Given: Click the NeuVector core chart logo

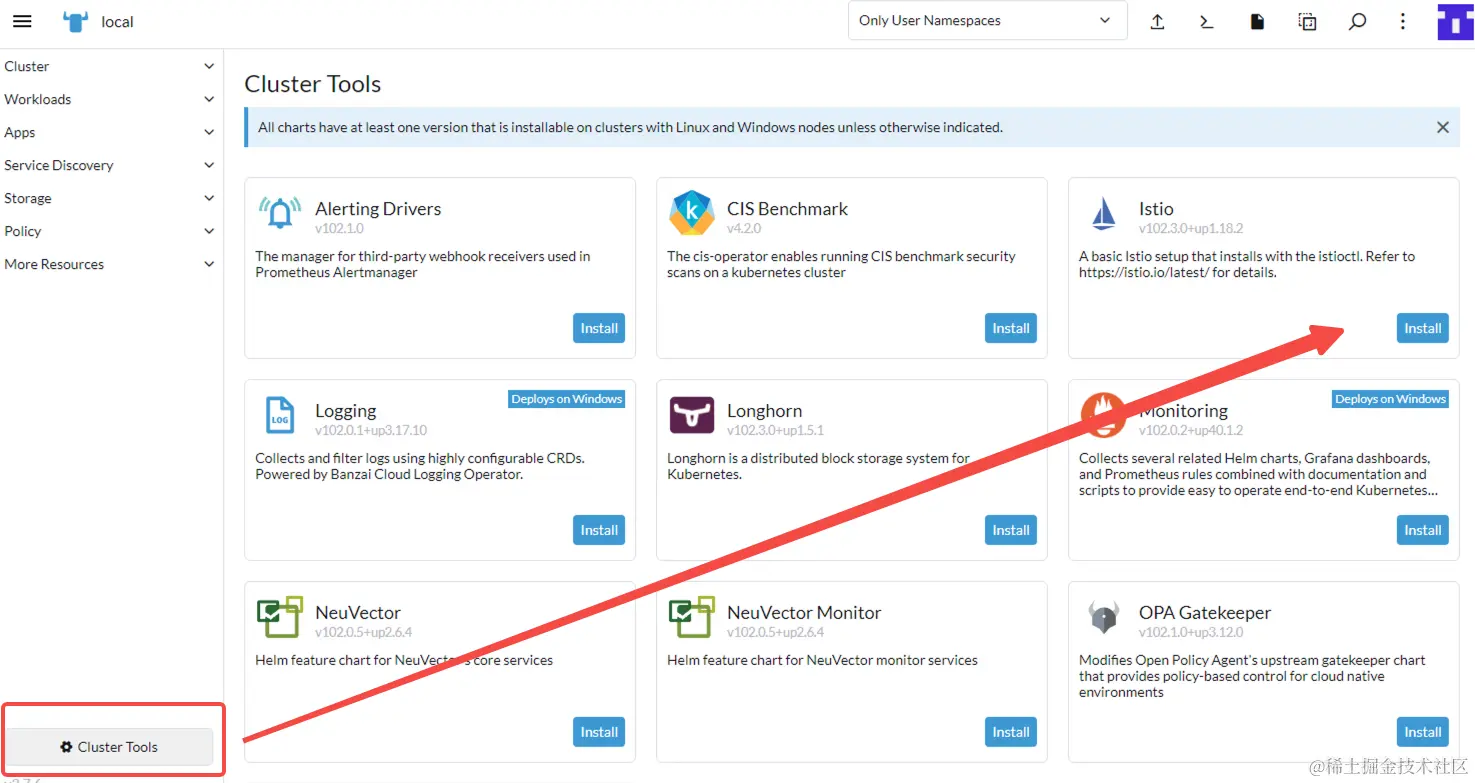Looking at the screenshot, I should coord(280,617).
